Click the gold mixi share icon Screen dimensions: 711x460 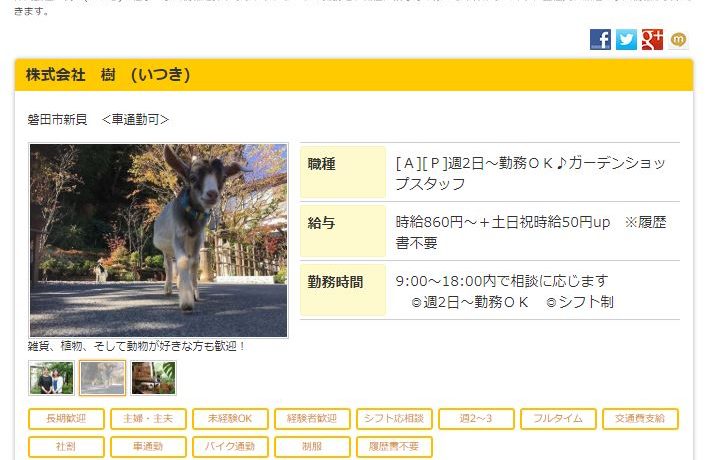pos(679,40)
